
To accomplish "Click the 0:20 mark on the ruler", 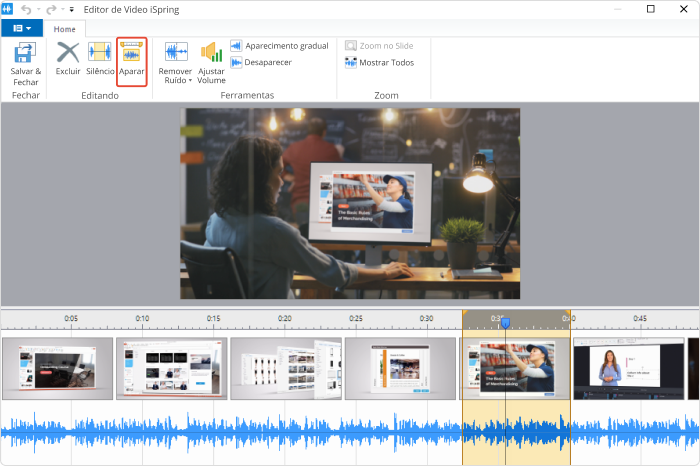I will (285, 318).
